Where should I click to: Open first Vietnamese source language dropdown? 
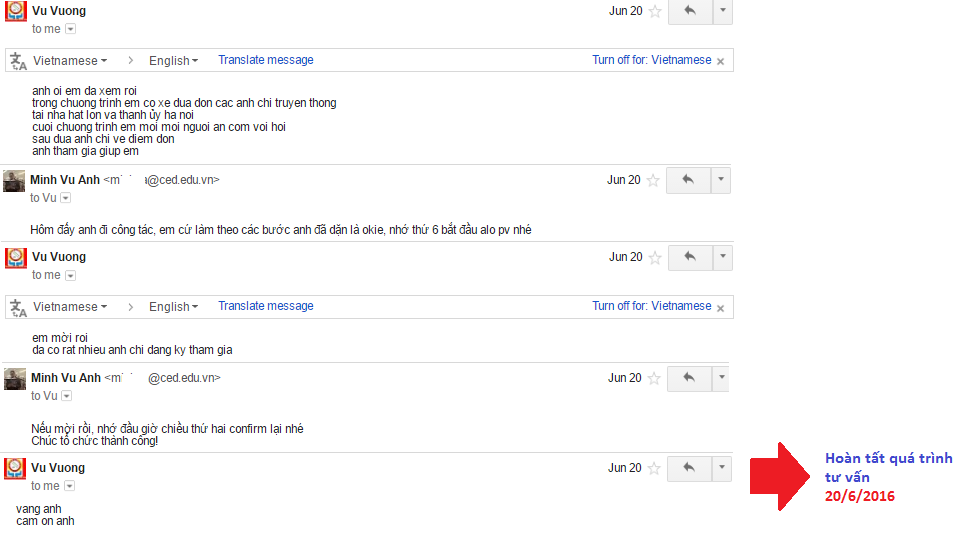click(x=70, y=60)
